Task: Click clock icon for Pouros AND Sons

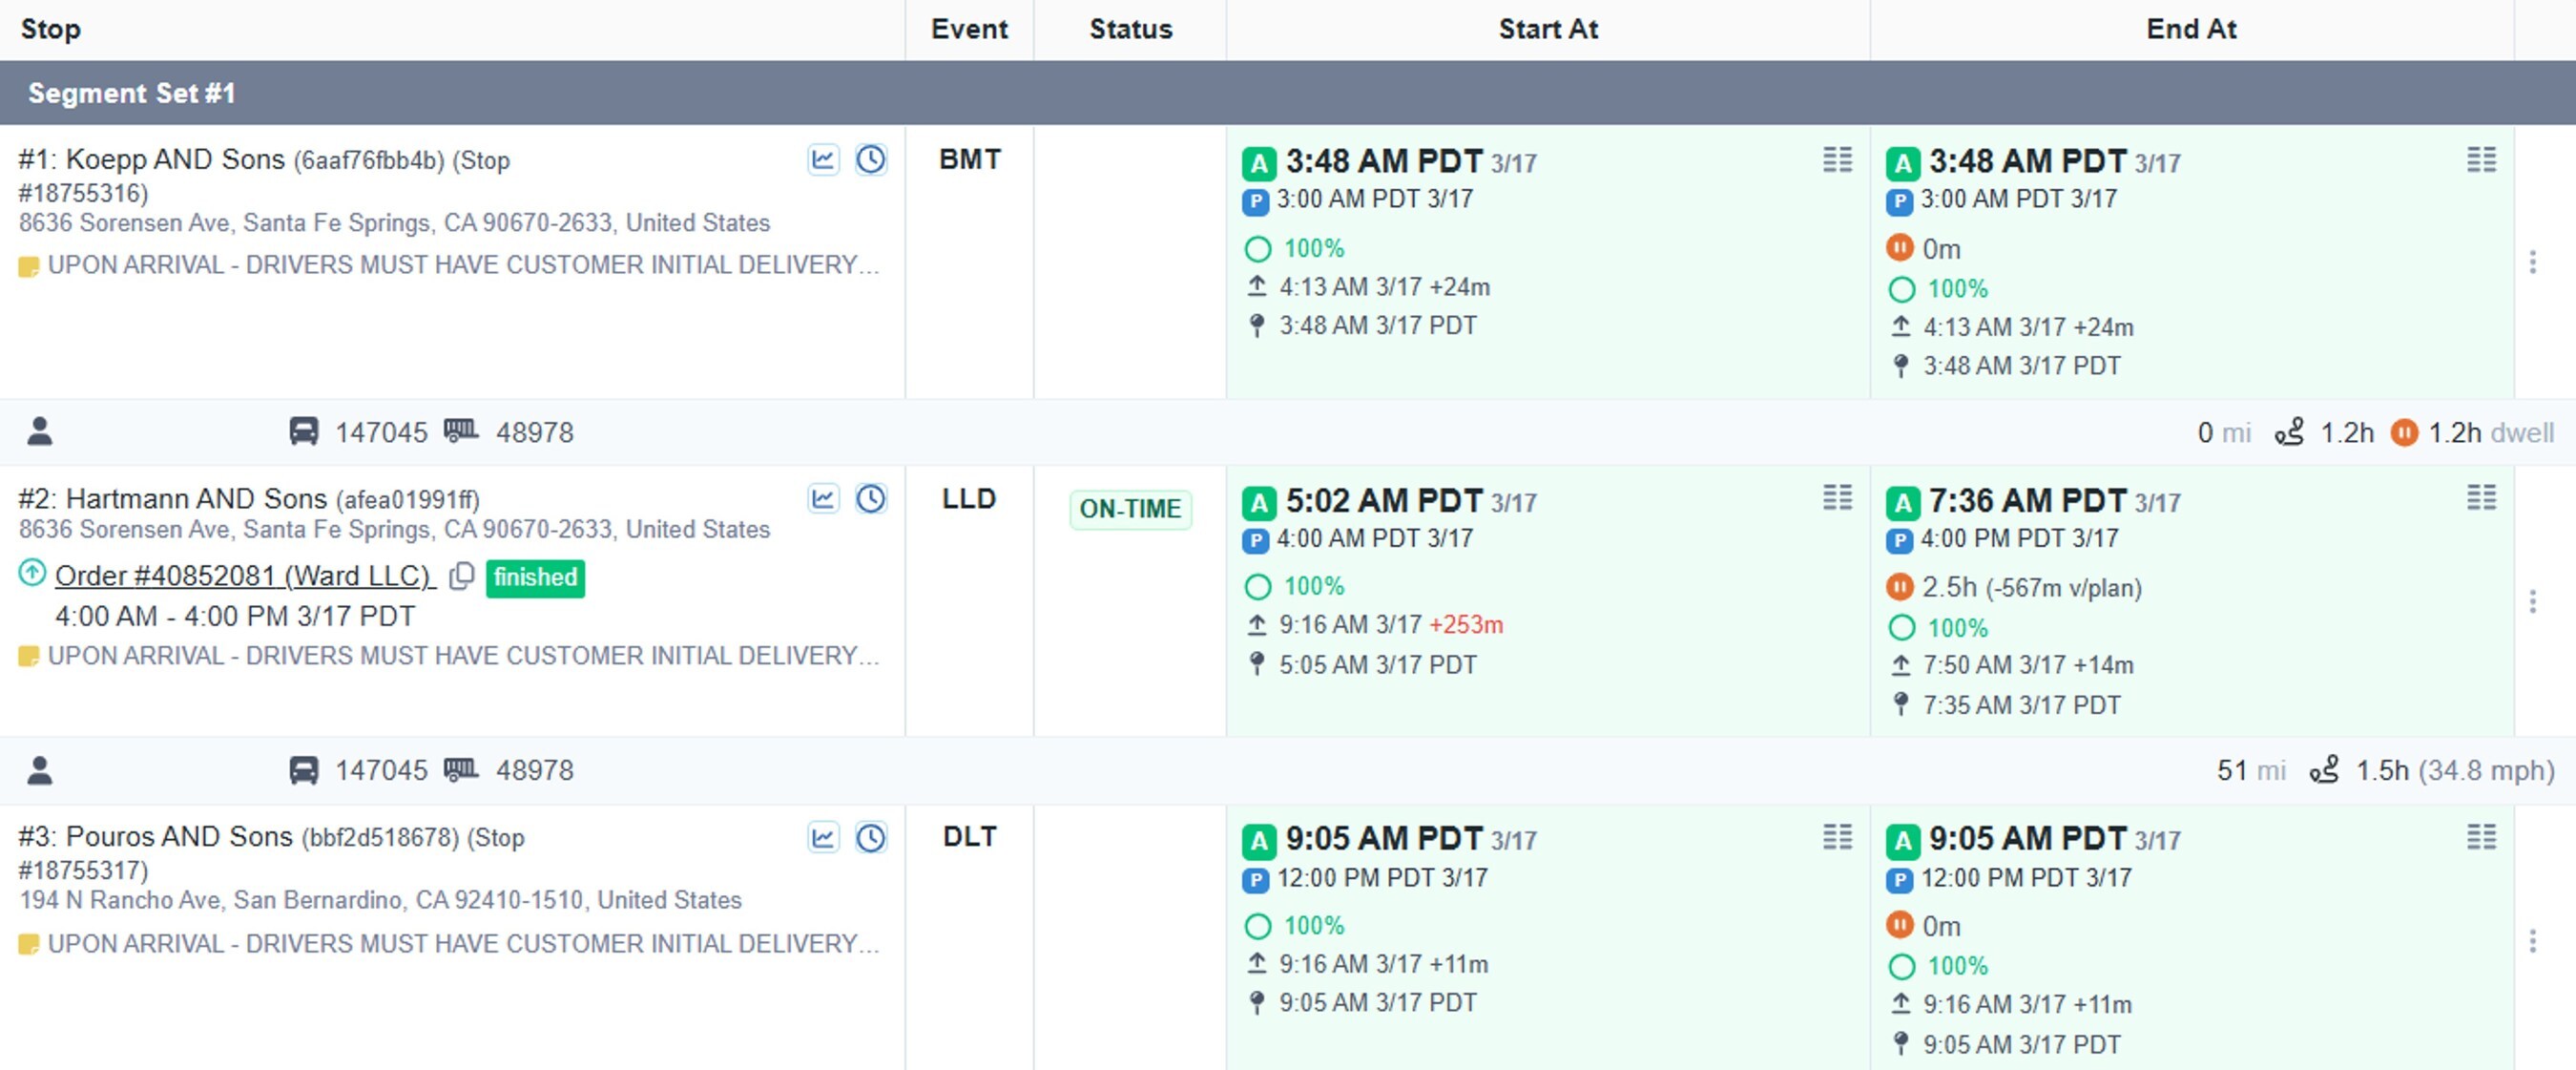Action: coord(871,838)
